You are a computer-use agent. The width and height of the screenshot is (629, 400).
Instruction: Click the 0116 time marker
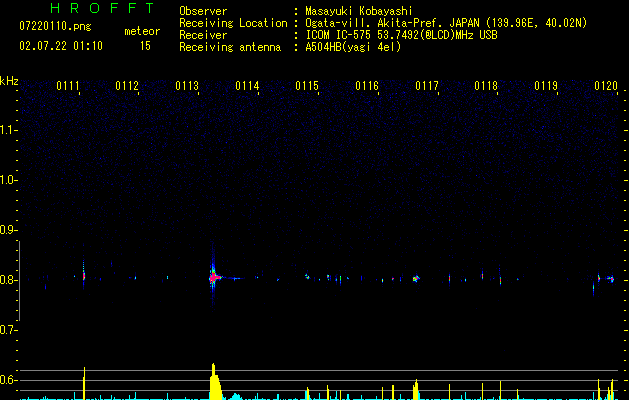click(367, 85)
